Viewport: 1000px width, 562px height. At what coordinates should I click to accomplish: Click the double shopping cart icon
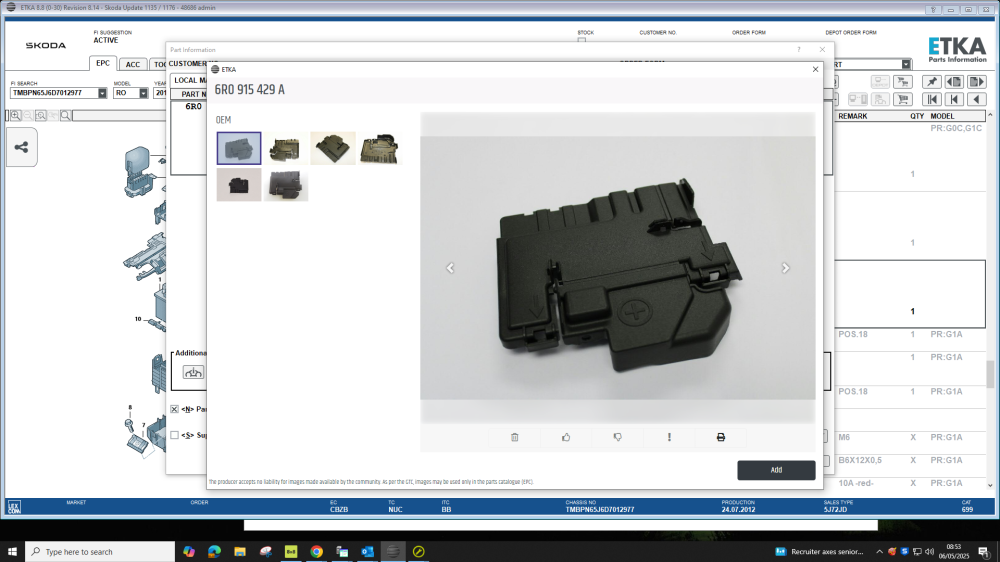[902, 82]
